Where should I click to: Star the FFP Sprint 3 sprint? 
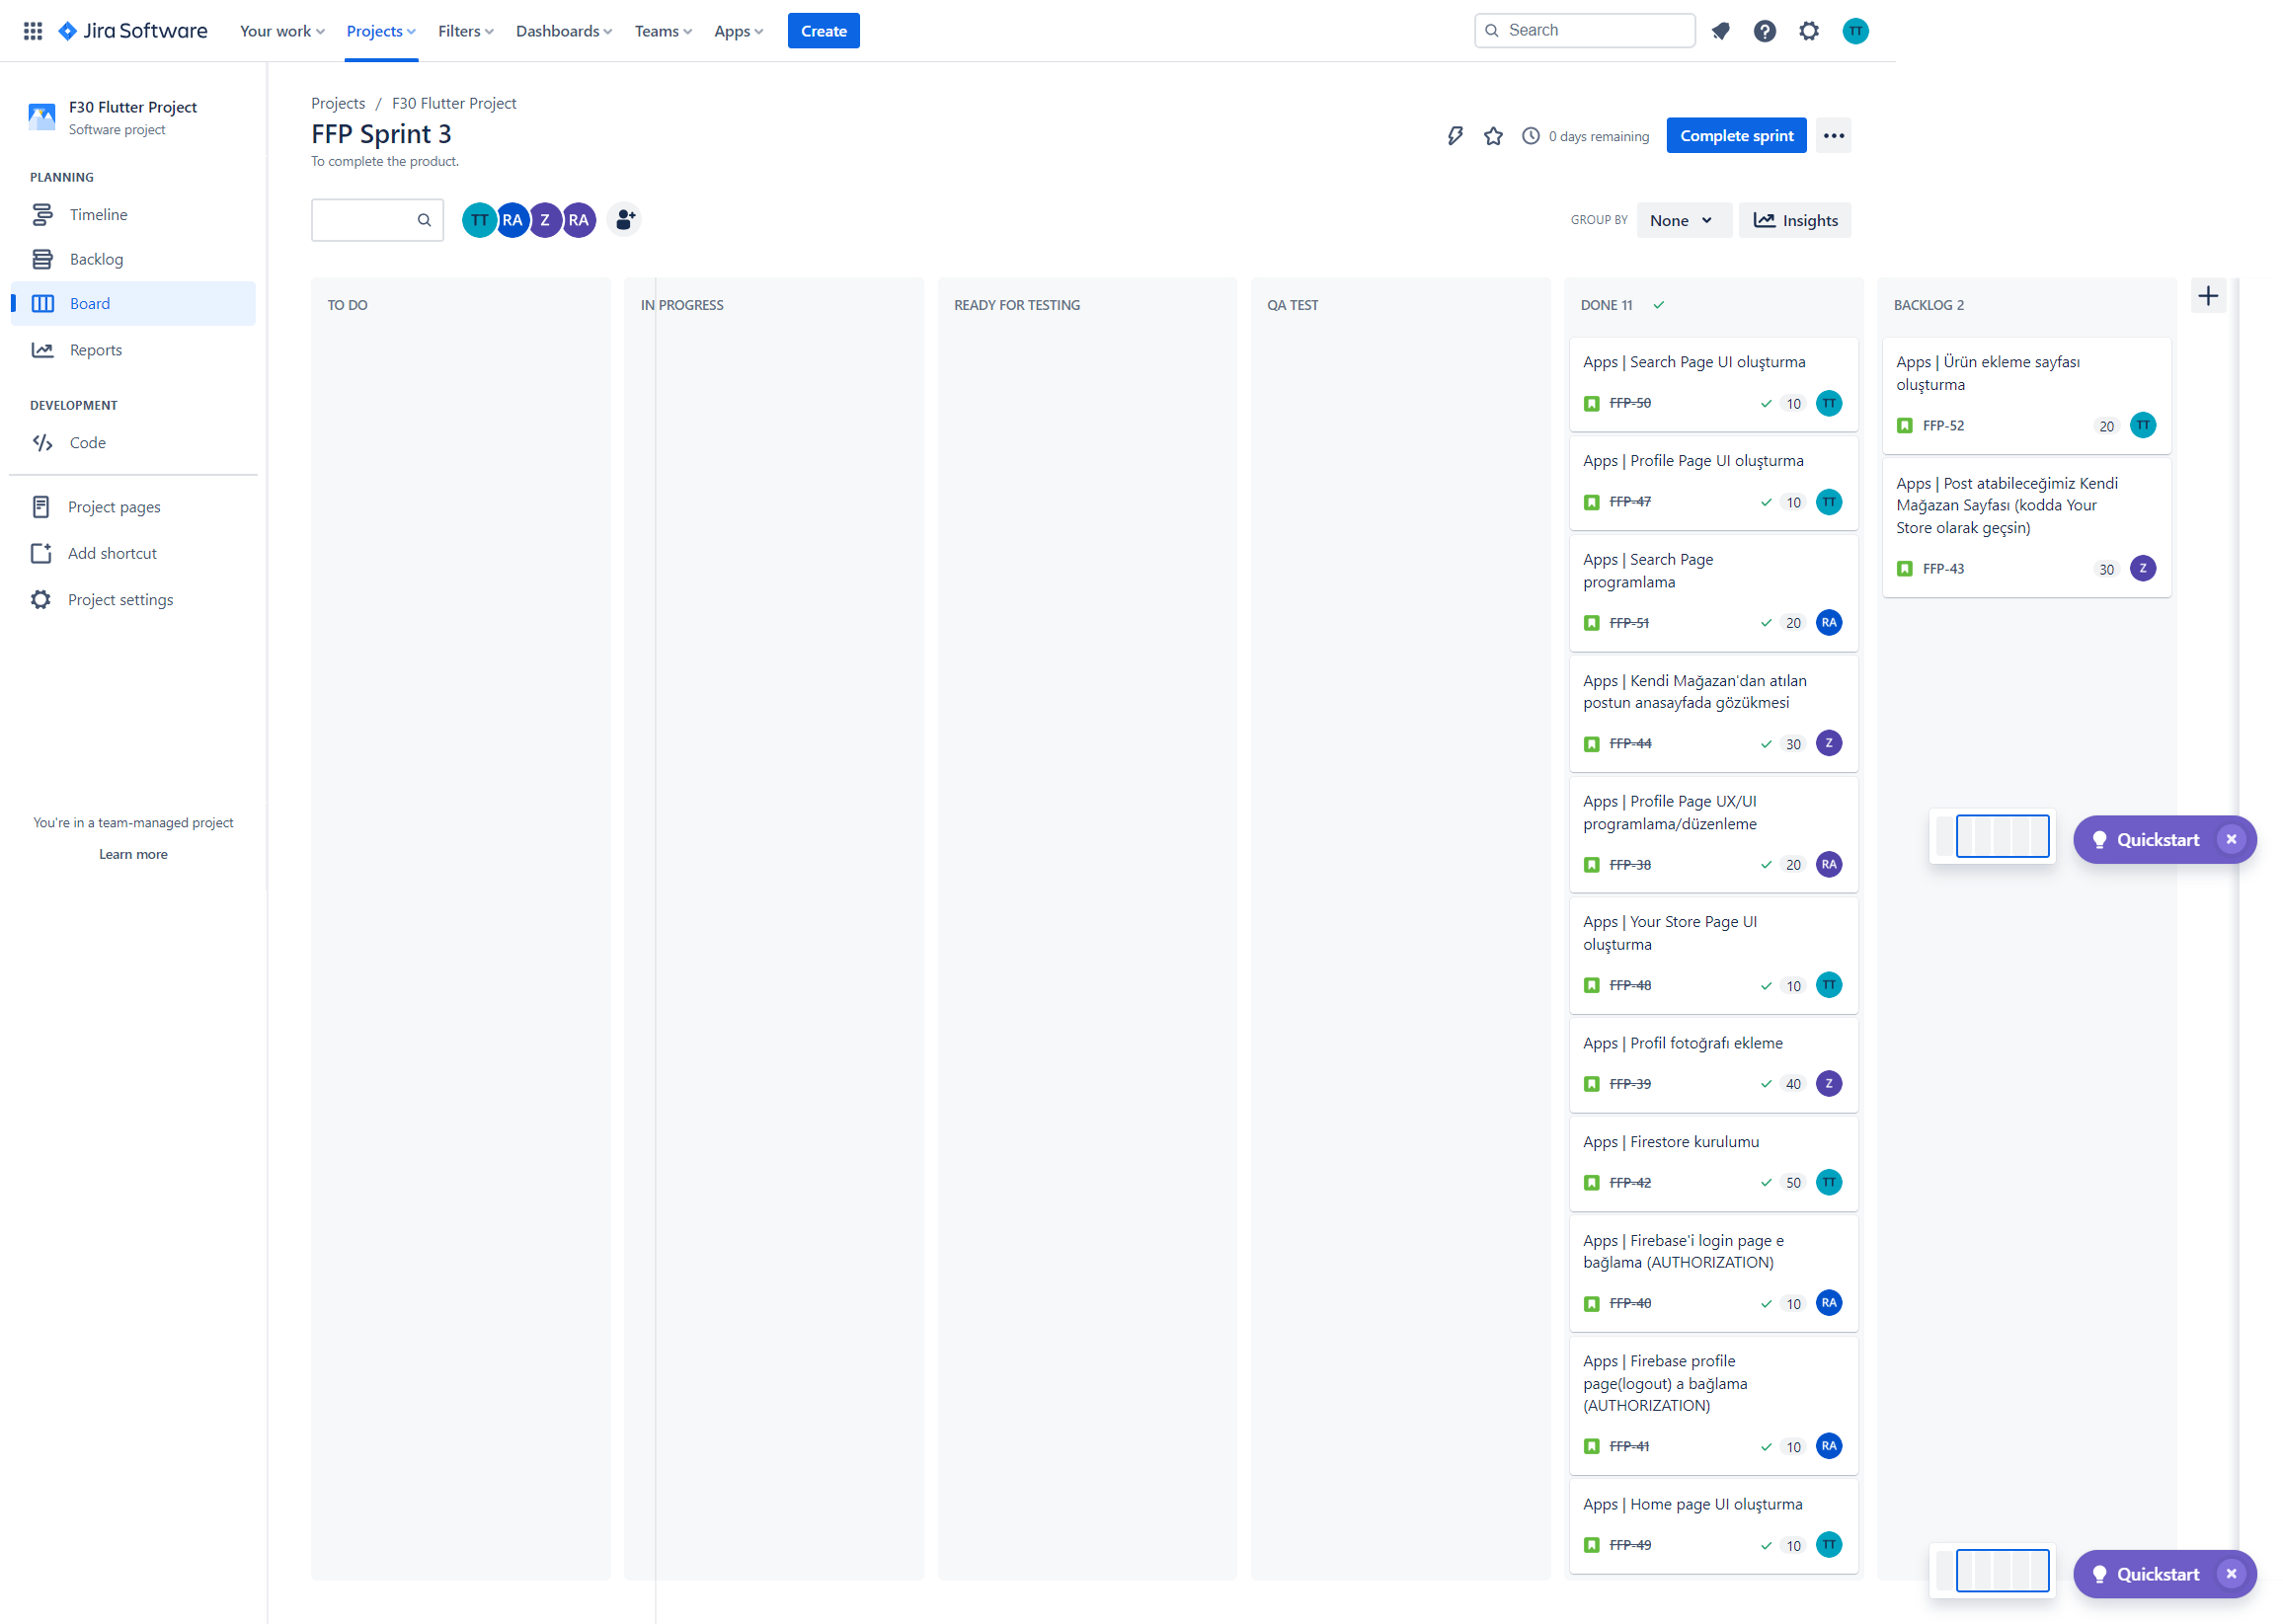[1491, 136]
